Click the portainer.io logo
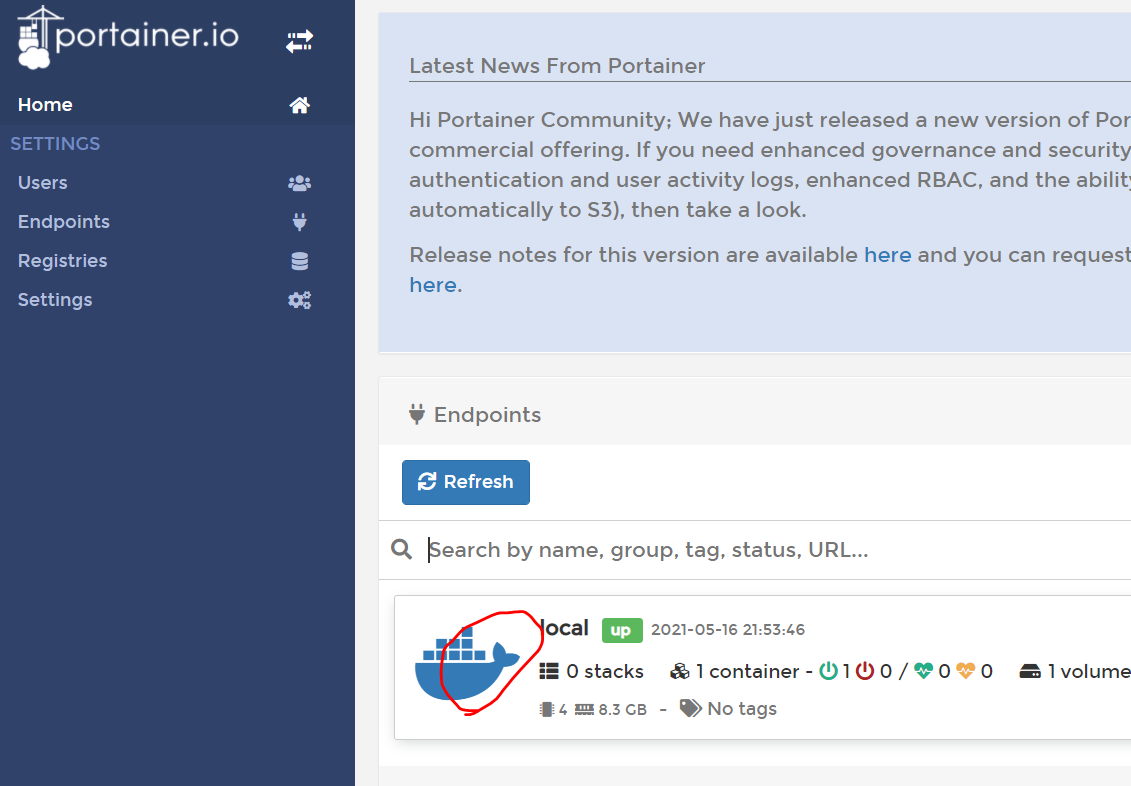The width and height of the screenshot is (1131, 786). point(128,37)
